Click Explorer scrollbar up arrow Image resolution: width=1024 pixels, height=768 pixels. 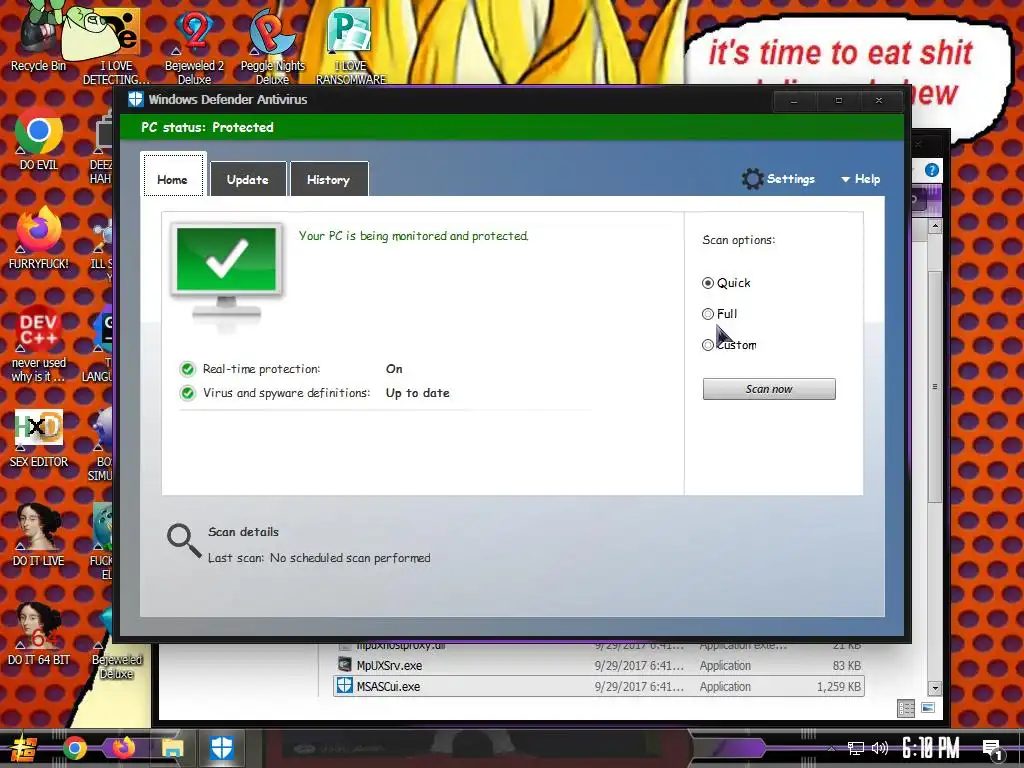[935, 227]
